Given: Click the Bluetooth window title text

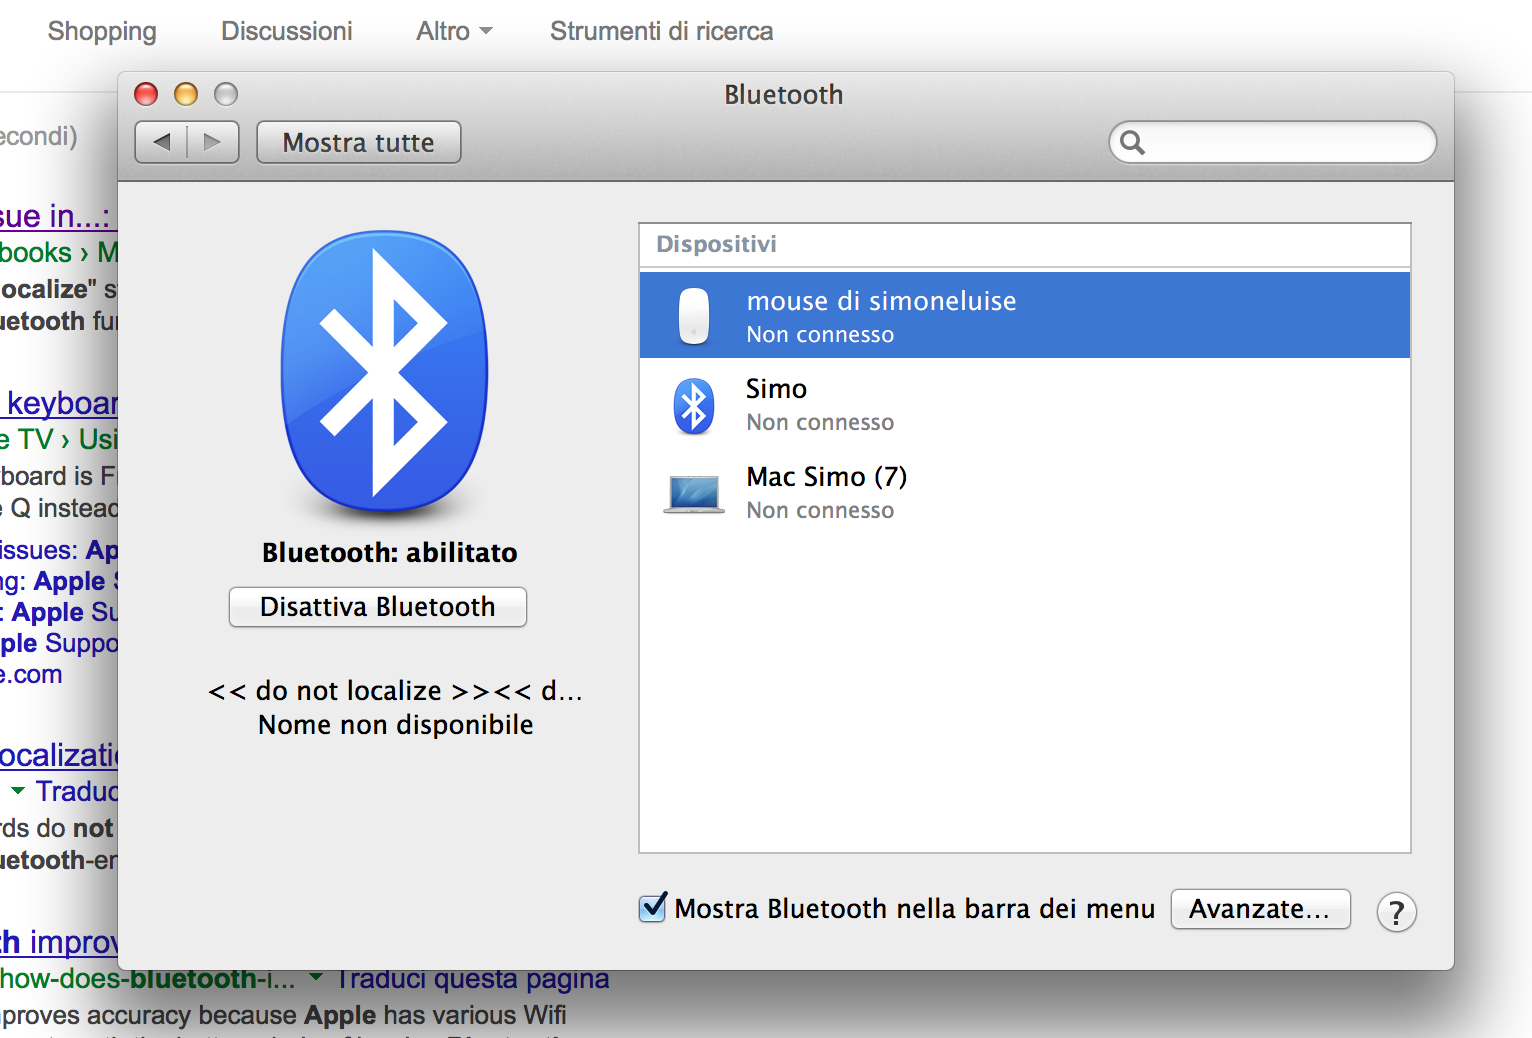Looking at the screenshot, I should 784,95.
